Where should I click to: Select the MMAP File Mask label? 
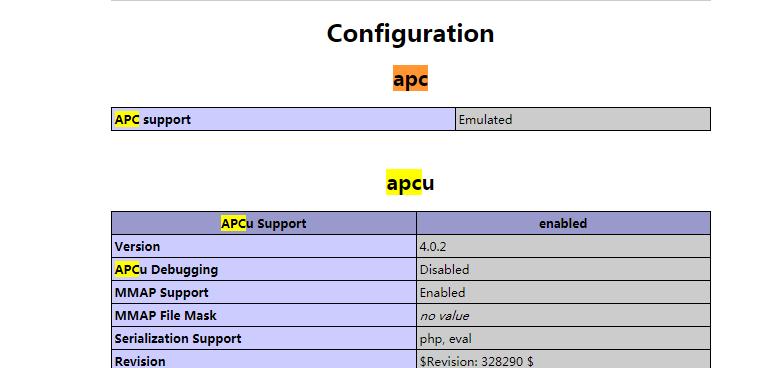point(264,315)
